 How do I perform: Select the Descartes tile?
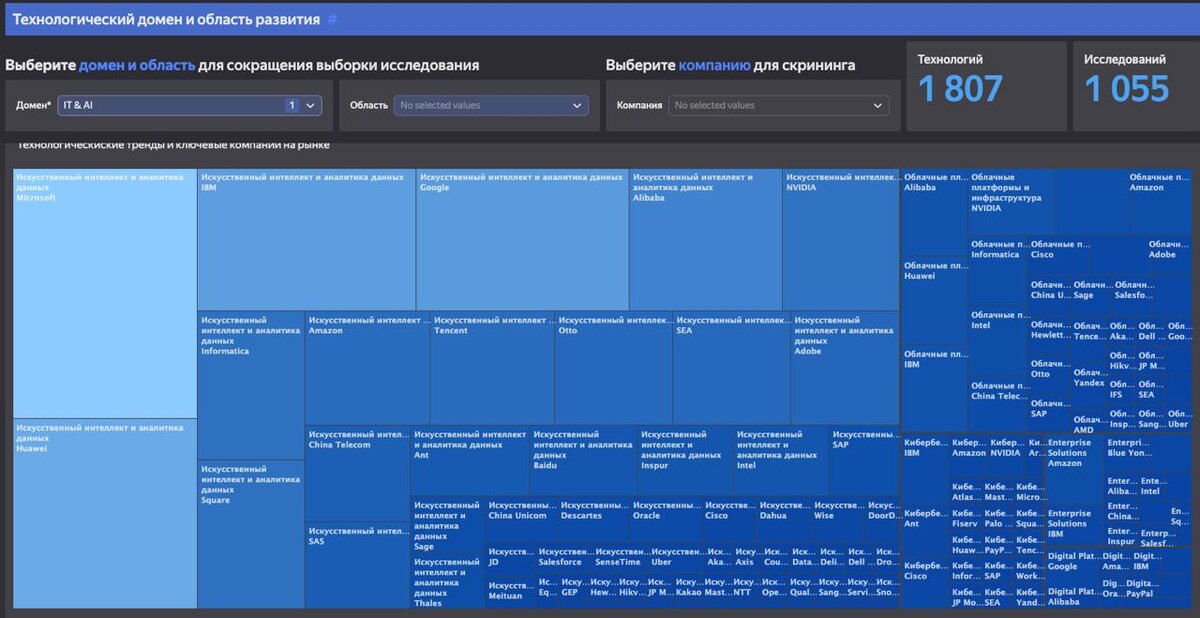(x=593, y=519)
